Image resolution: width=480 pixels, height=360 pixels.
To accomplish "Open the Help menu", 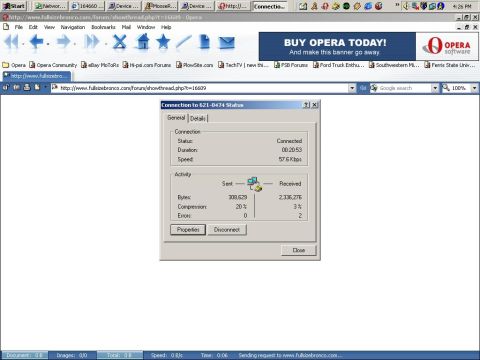I will click(x=166, y=27).
